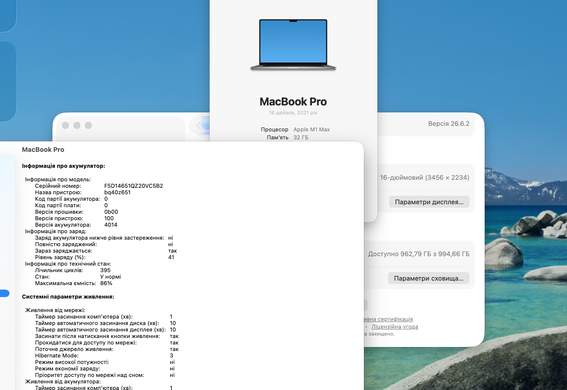Select the Hibernate Mode value 3

171,356
